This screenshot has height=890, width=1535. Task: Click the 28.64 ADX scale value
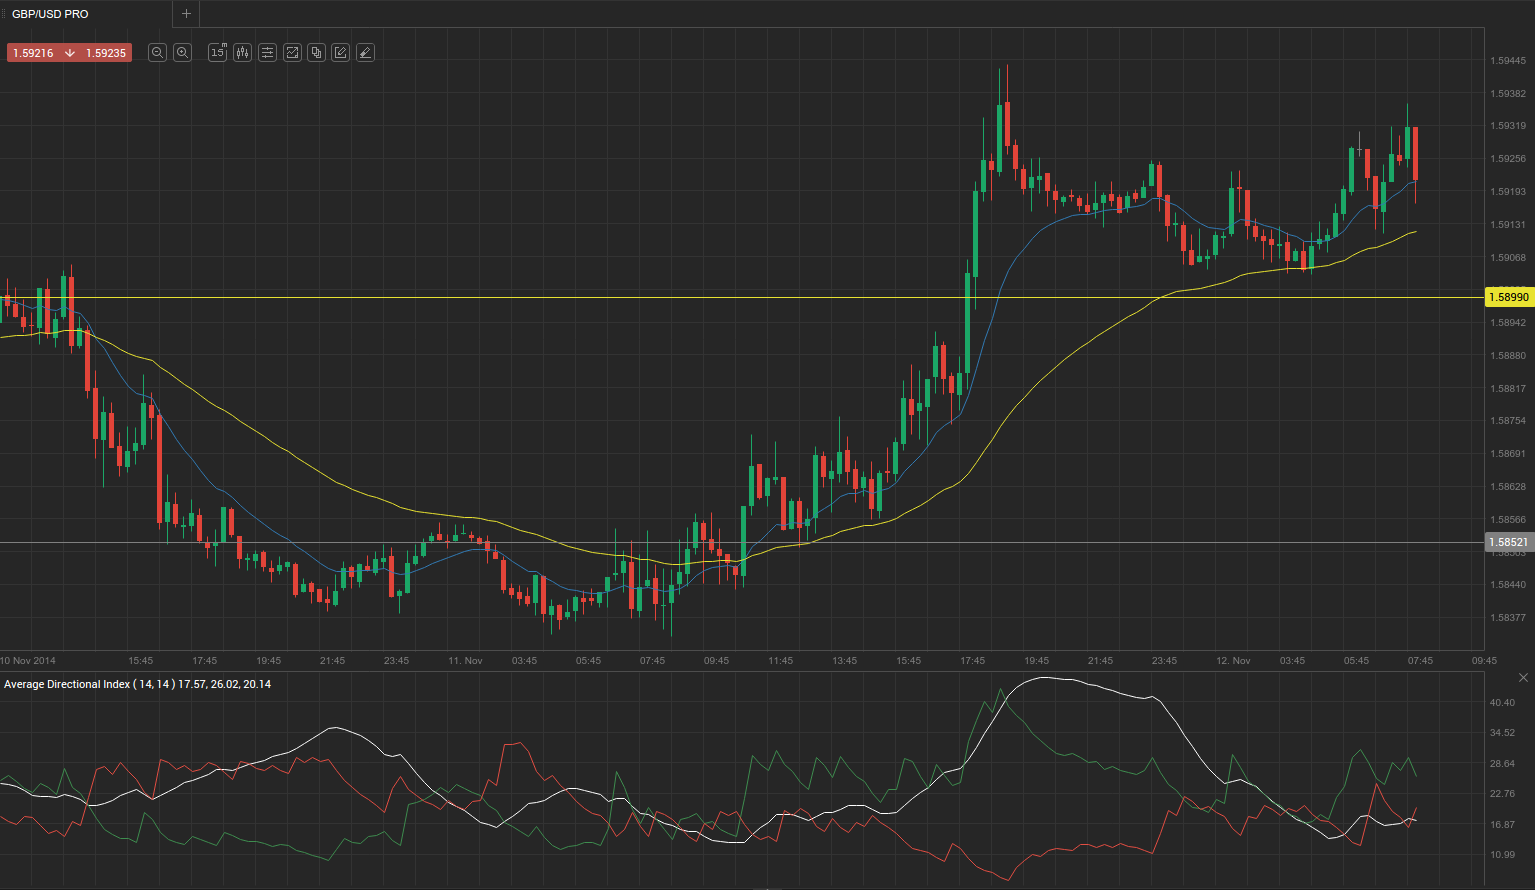pos(1502,764)
